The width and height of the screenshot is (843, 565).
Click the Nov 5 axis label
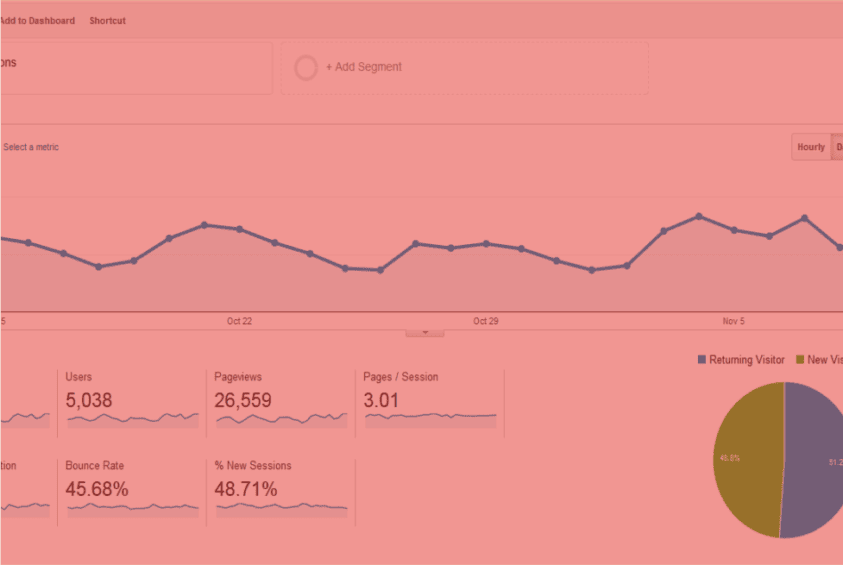[x=733, y=321]
